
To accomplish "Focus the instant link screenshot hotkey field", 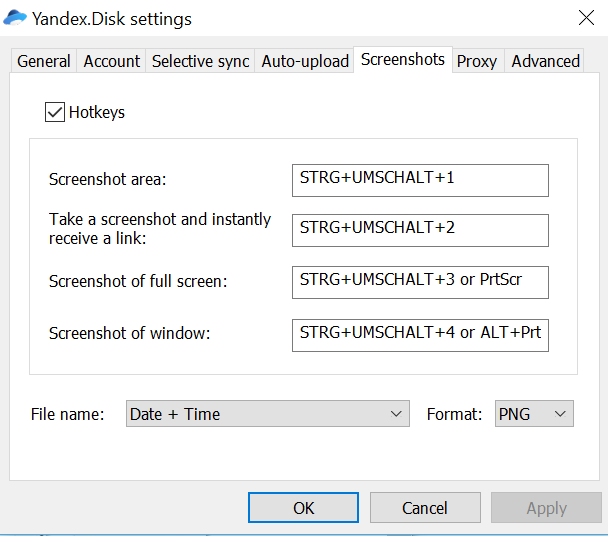I will (420, 230).
